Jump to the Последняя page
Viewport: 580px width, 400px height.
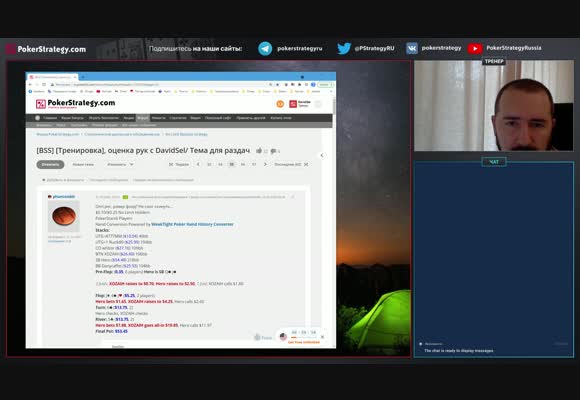click(291, 164)
